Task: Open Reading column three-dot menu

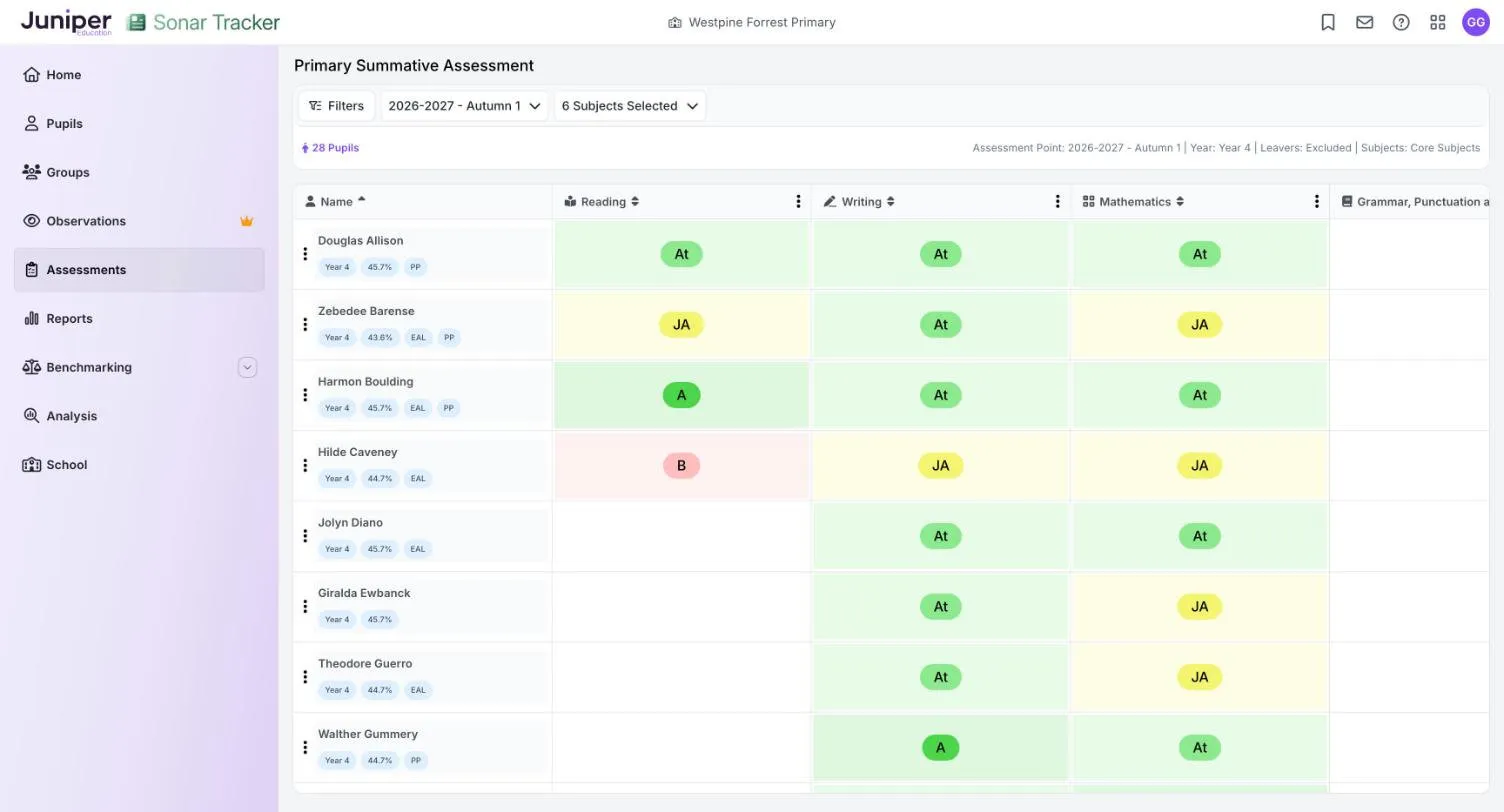Action: point(798,202)
